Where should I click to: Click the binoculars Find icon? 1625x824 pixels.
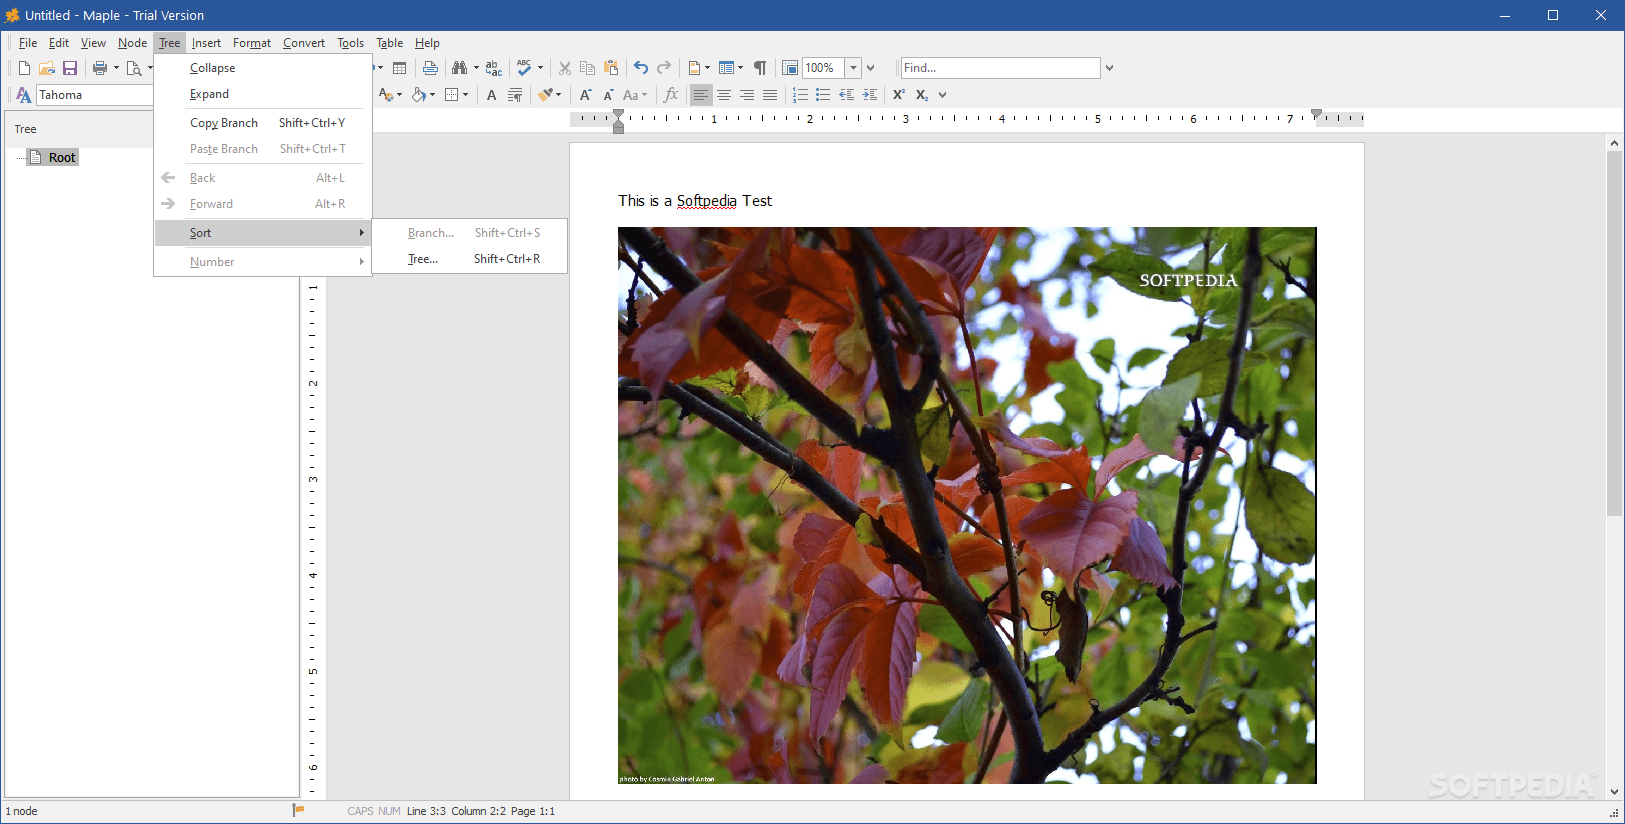(459, 68)
